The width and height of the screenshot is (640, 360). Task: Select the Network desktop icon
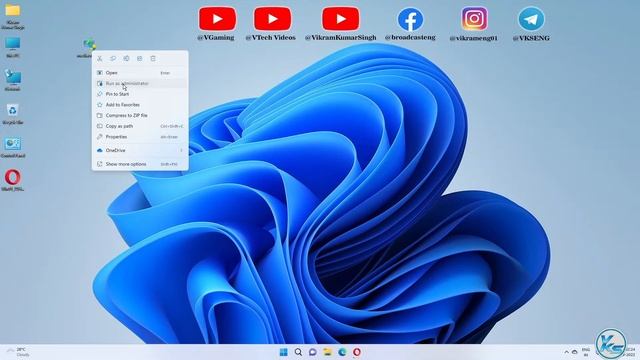tap(13, 80)
